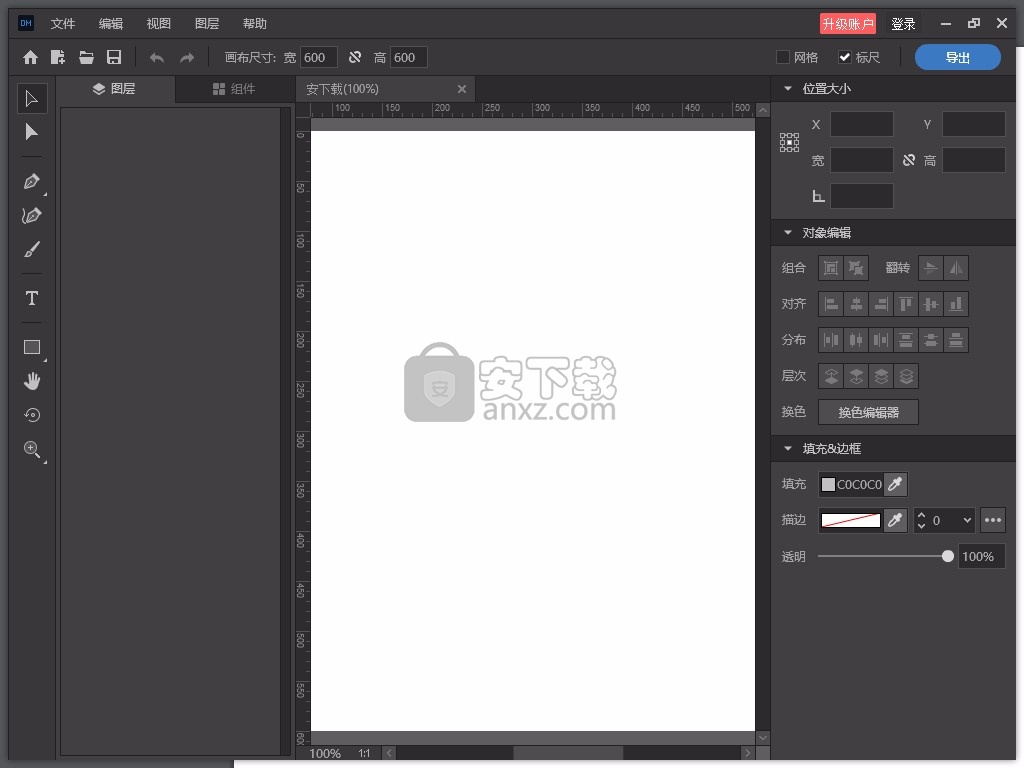Click the 登录 login button
This screenshot has width=1024, height=768.
click(x=903, y=24)
